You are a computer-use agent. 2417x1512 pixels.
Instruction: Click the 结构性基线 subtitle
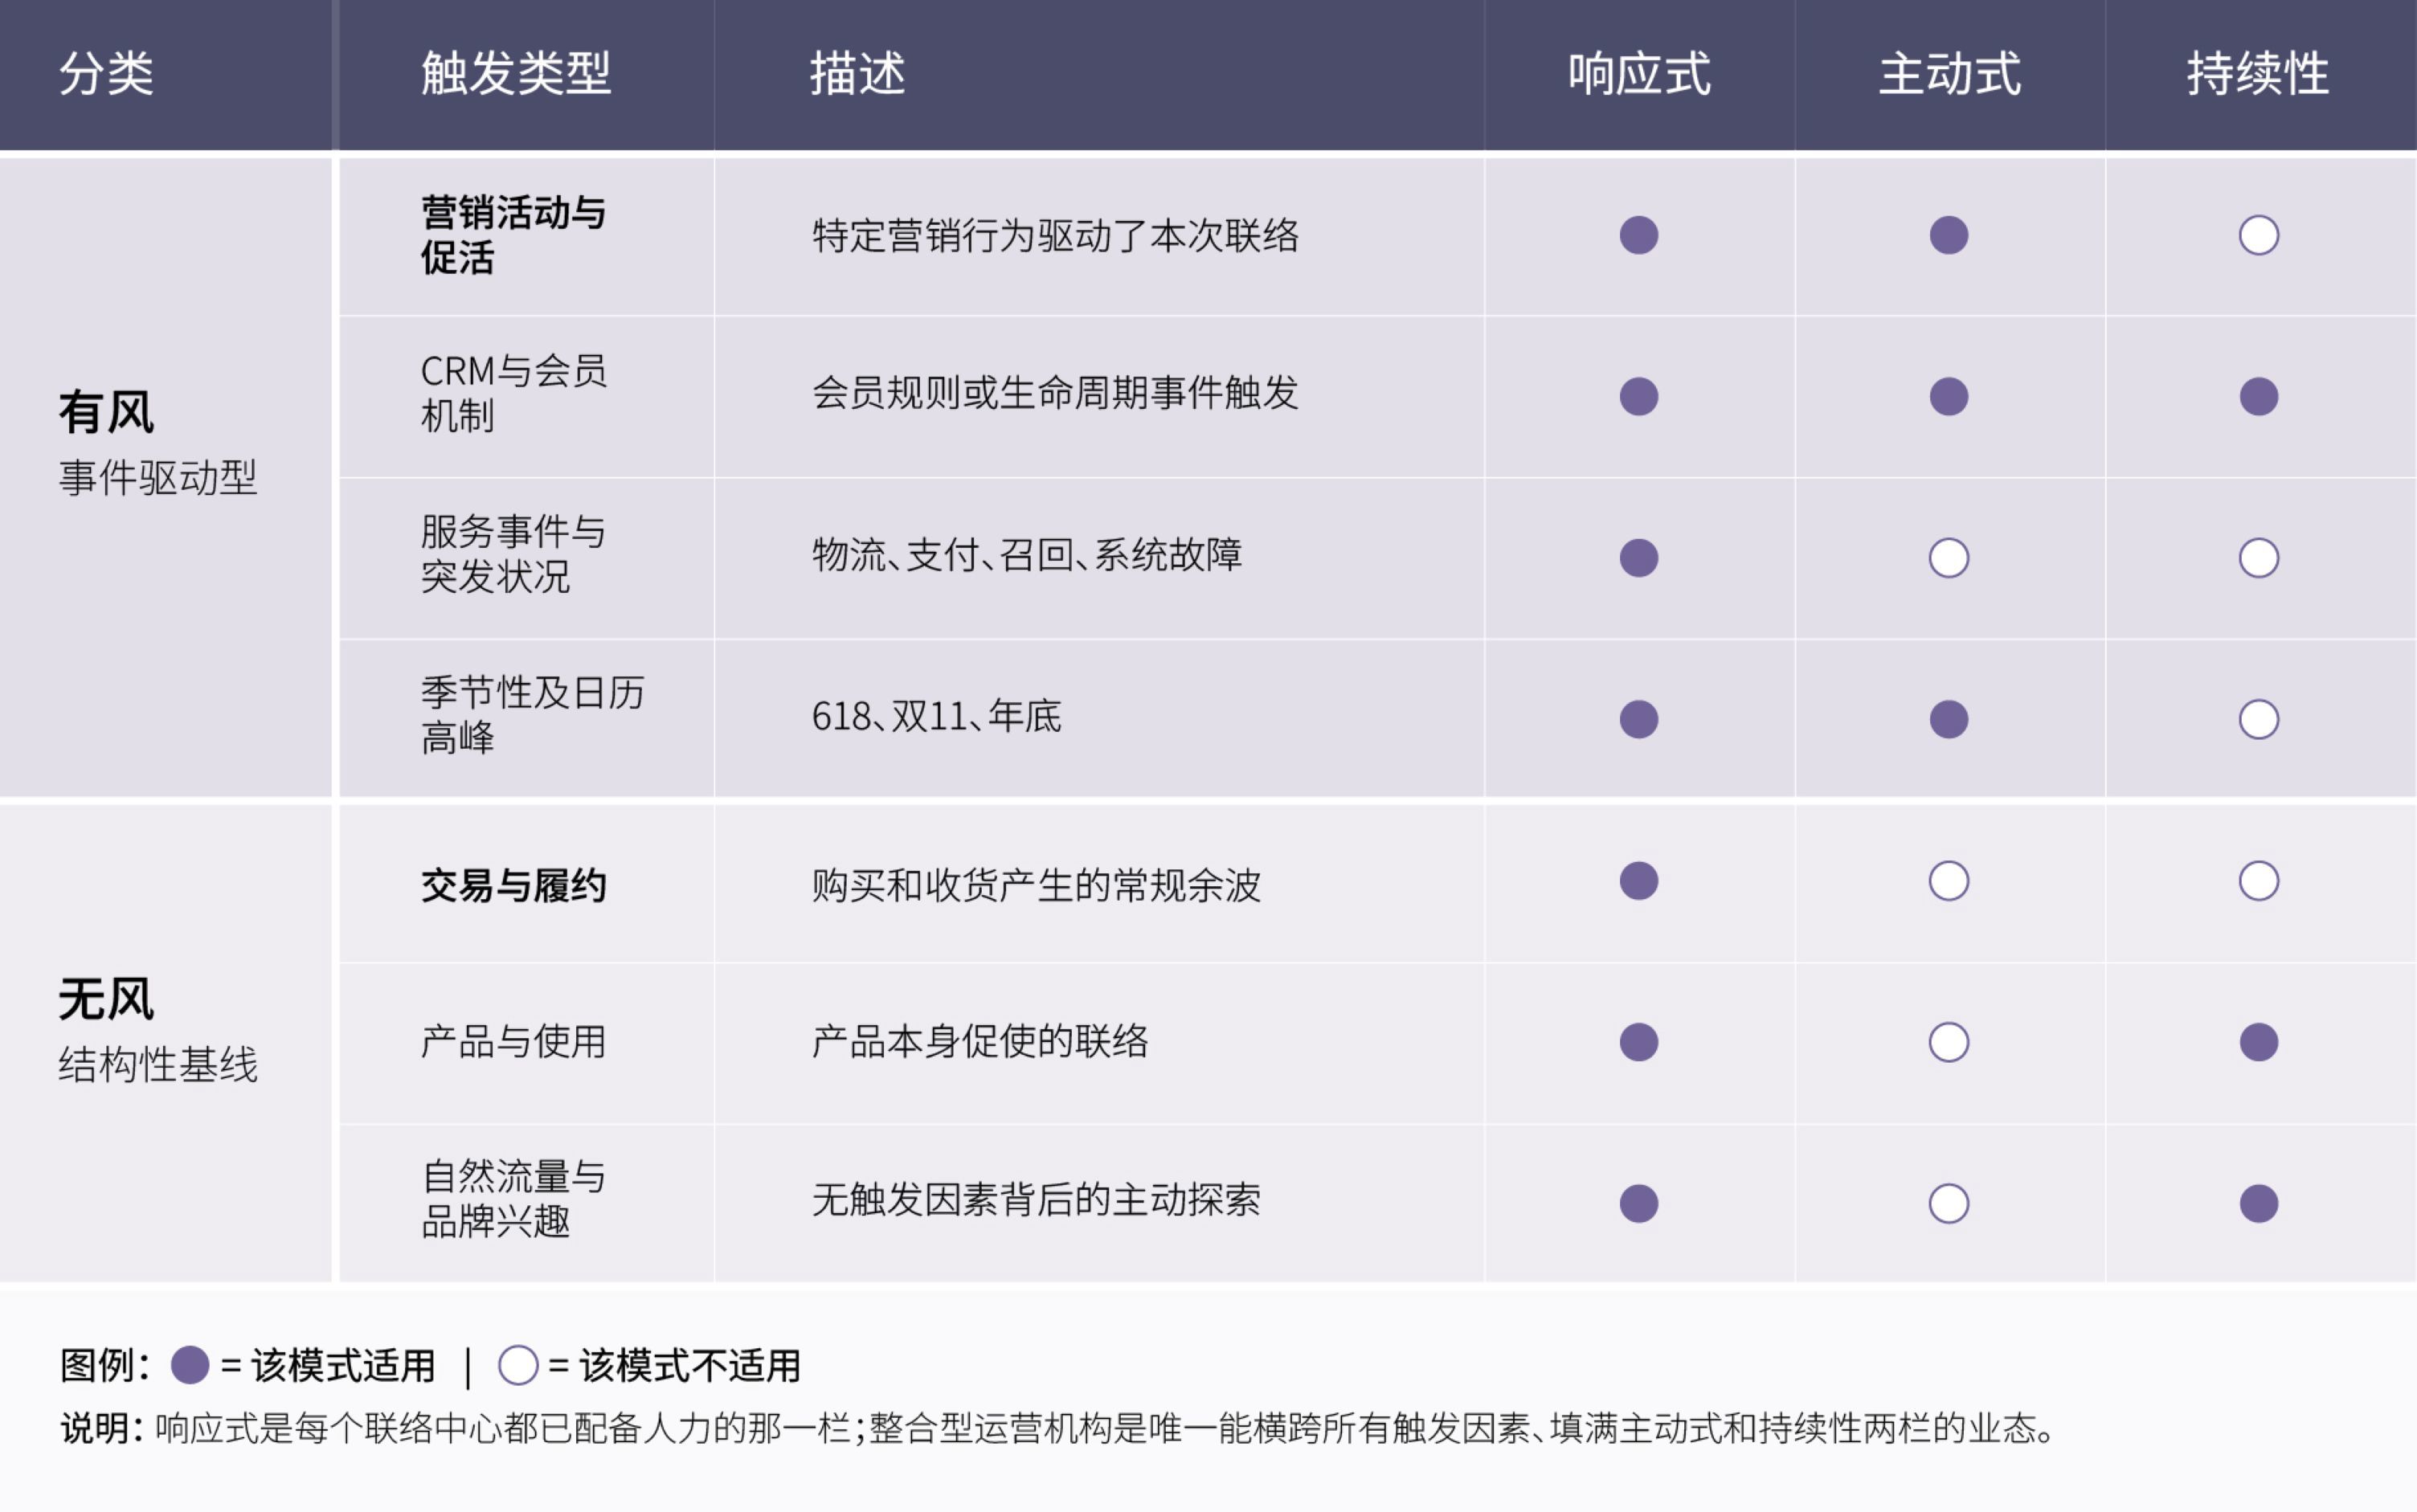(x=158, y=1065)
